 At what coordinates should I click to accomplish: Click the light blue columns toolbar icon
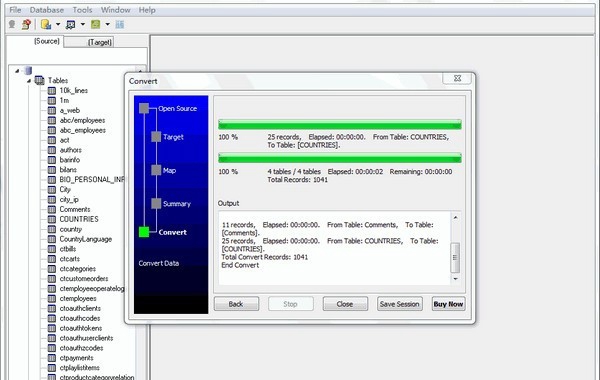pos(120,24)
